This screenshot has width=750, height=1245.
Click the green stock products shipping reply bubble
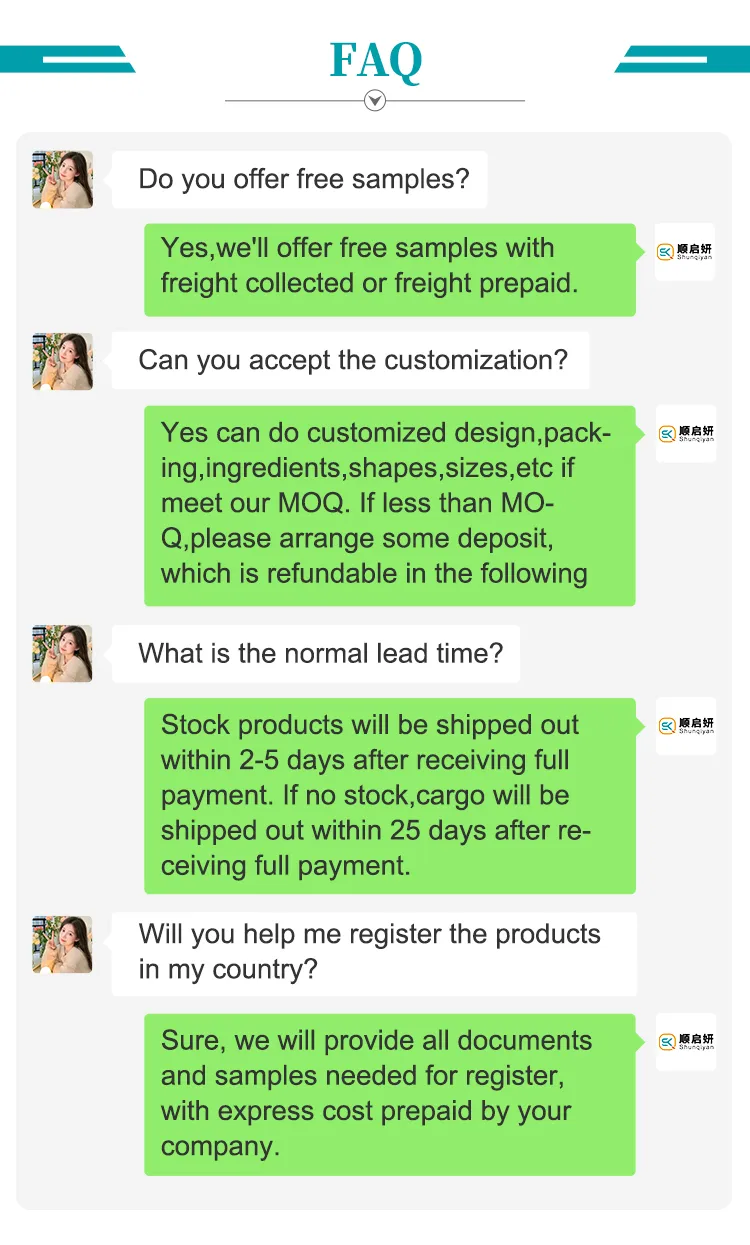point(390,795)
